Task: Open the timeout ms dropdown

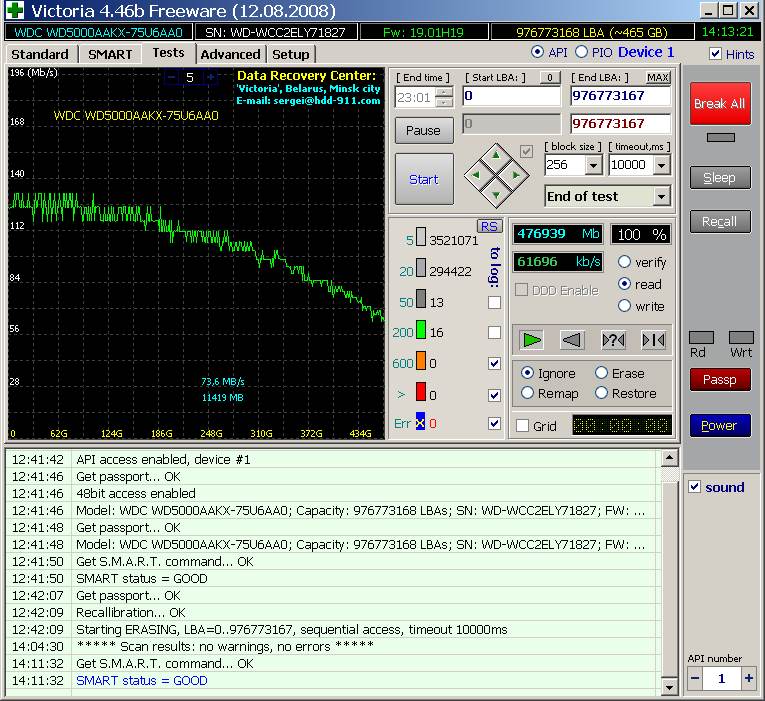Action: pyautogui.click(x=661, y=165)
